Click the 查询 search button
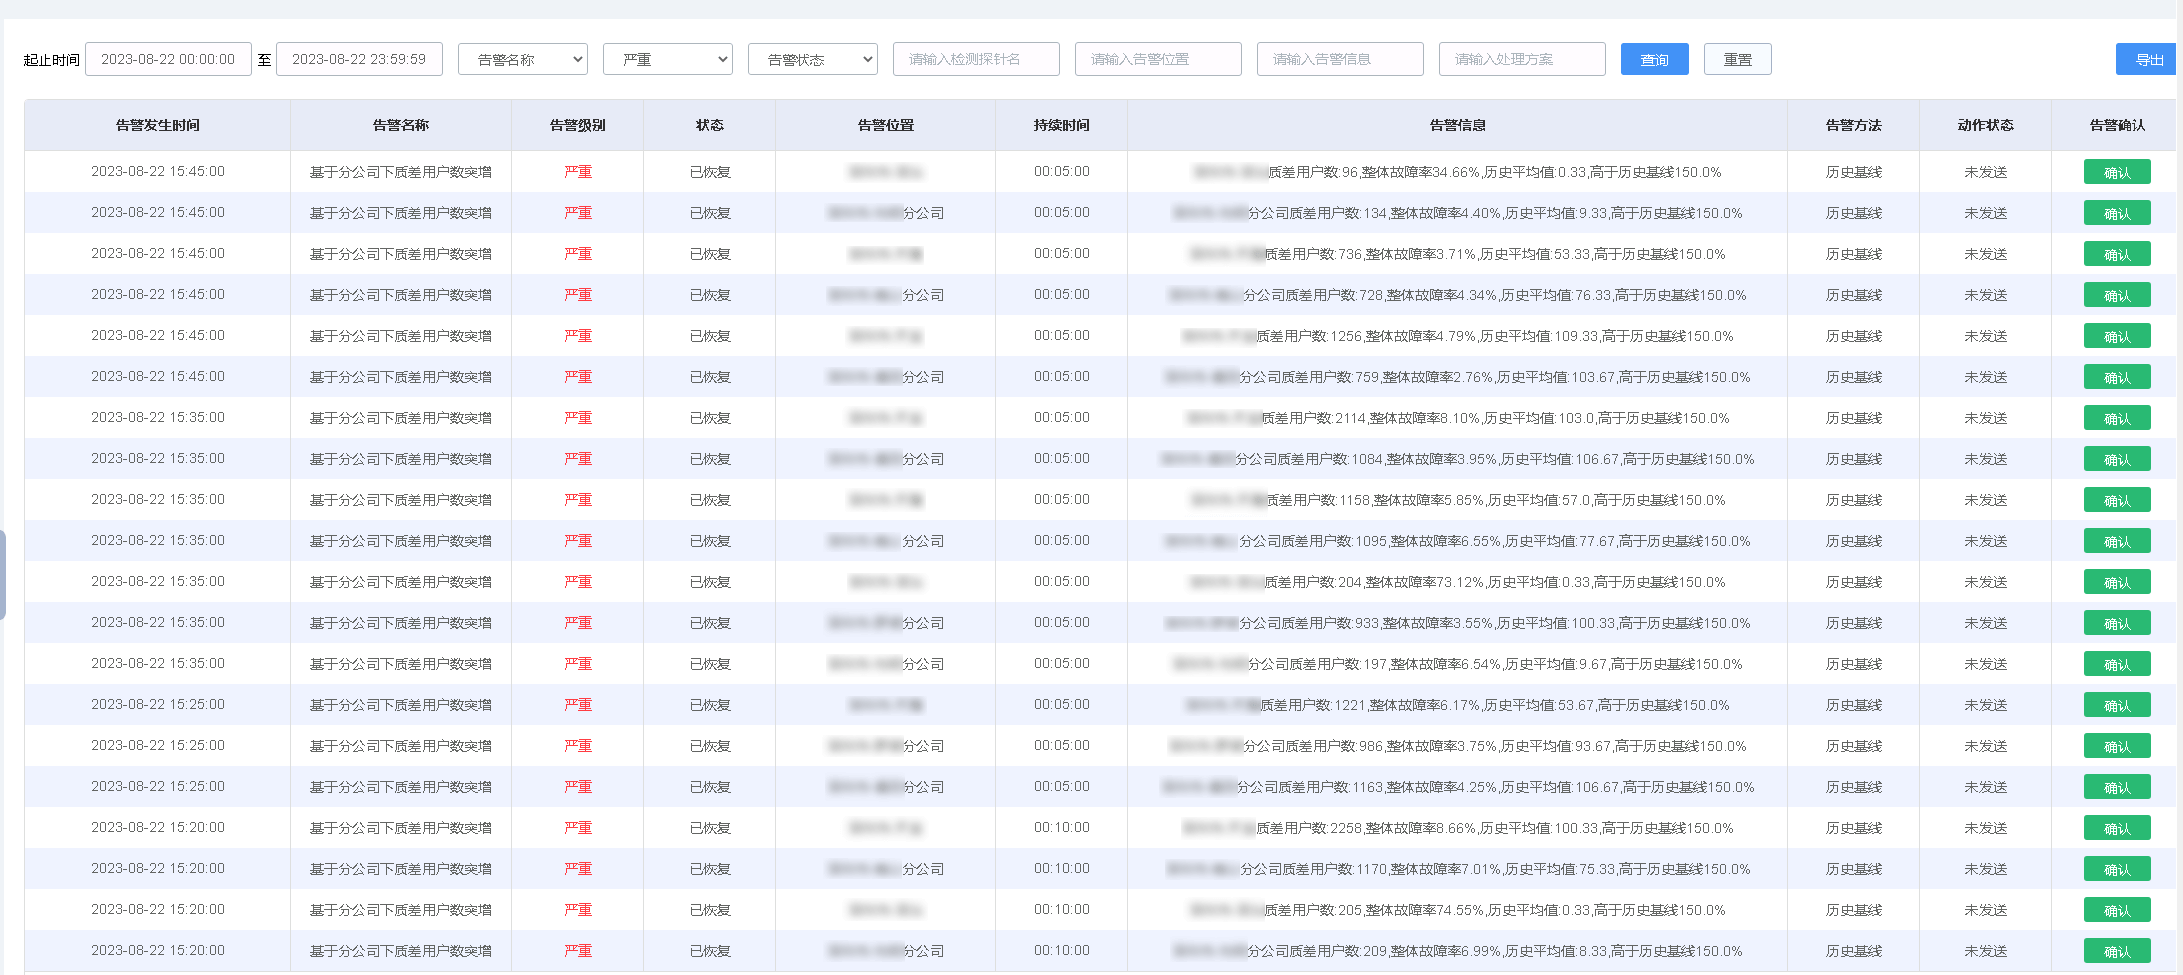2183x975 pixels. point(1654,60)
